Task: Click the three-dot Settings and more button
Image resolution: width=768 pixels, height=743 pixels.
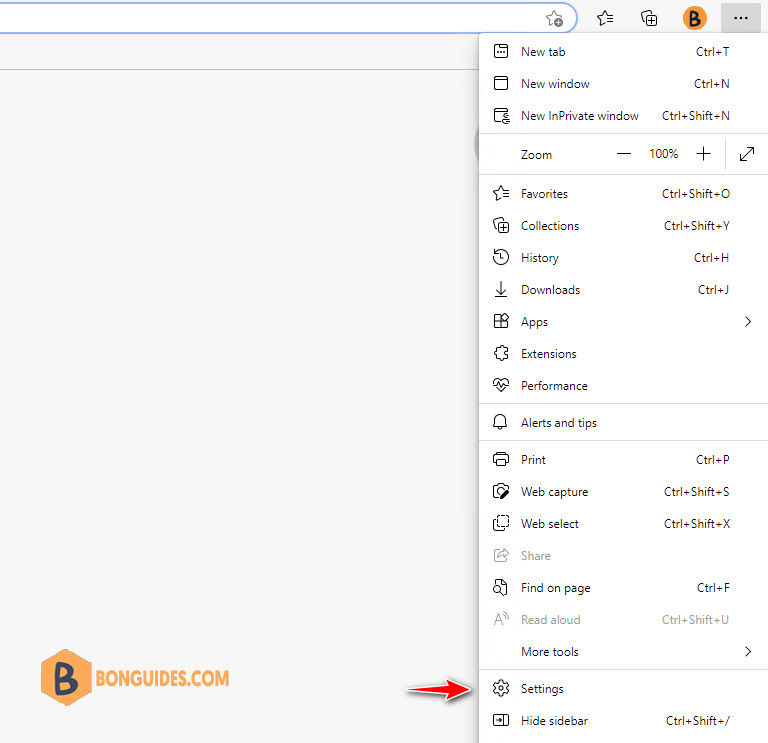Action: click(x=741, y=19)
